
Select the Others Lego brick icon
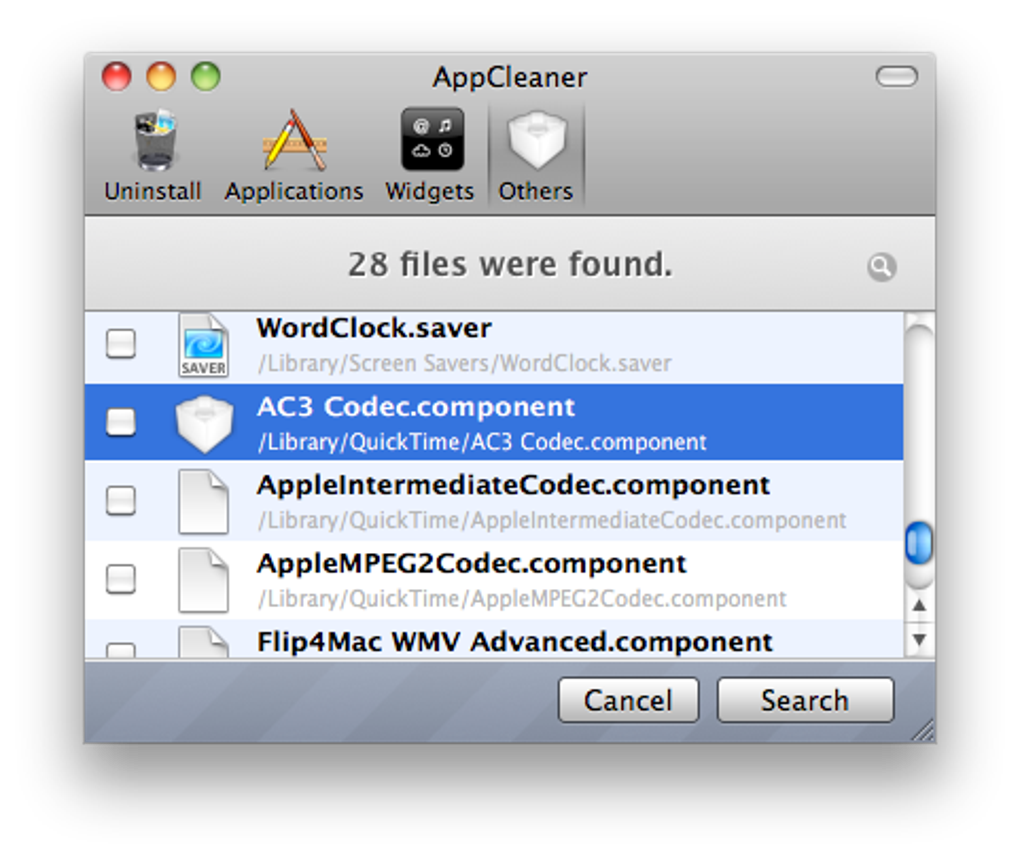pyautogui.click(x=537, y=140)
